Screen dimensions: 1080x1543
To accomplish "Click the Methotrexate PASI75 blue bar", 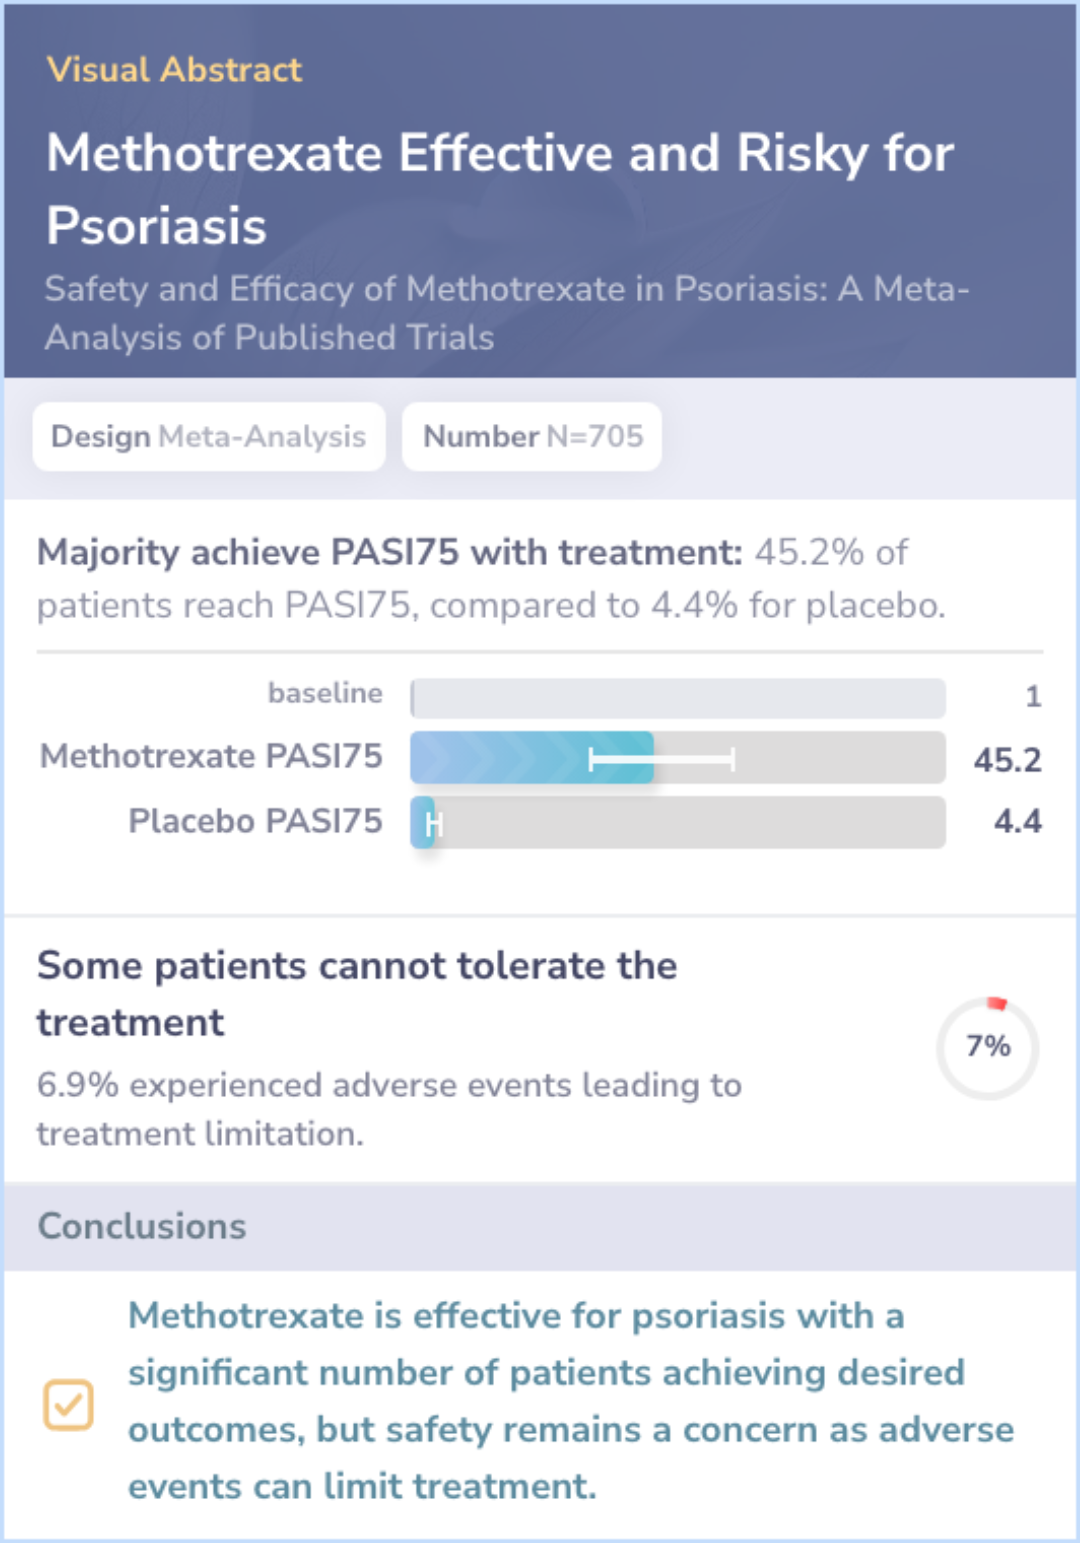I will (532, 757).
